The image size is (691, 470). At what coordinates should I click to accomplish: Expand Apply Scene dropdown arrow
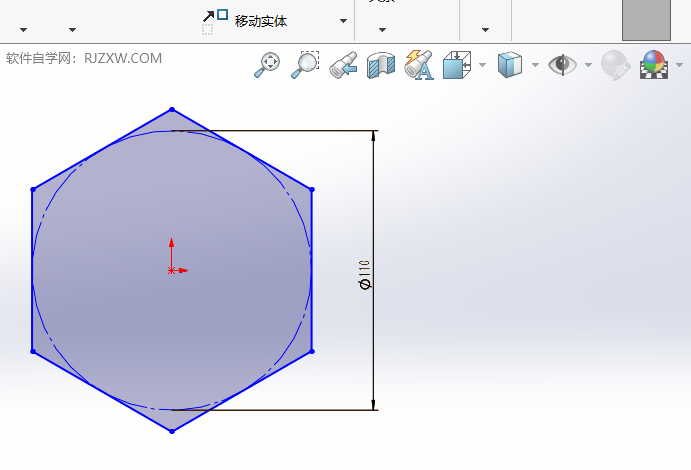tap(679, 65)
